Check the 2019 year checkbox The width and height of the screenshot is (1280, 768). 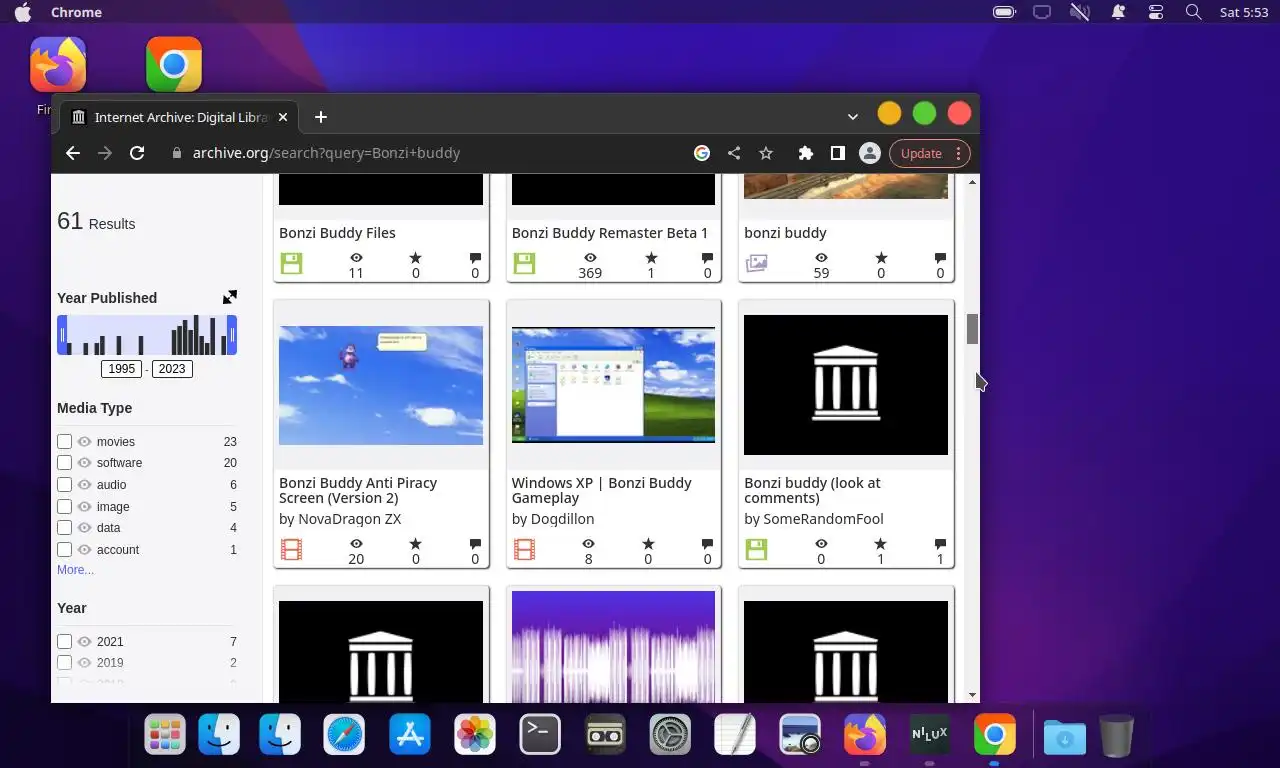[x=64, y=662]
